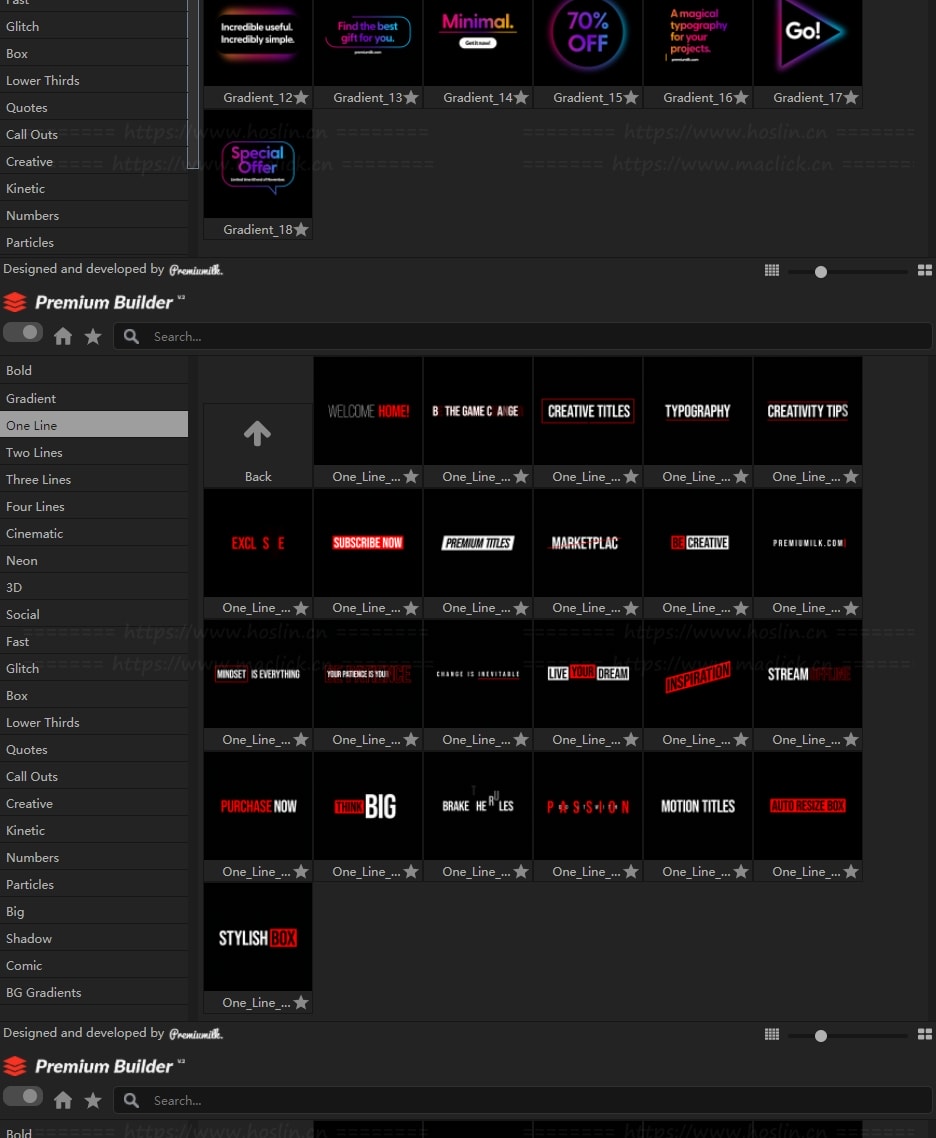Open the Gradient category
Image resolution: width=936 pixels, height=1138 pixels.
[x=94, y=398]
